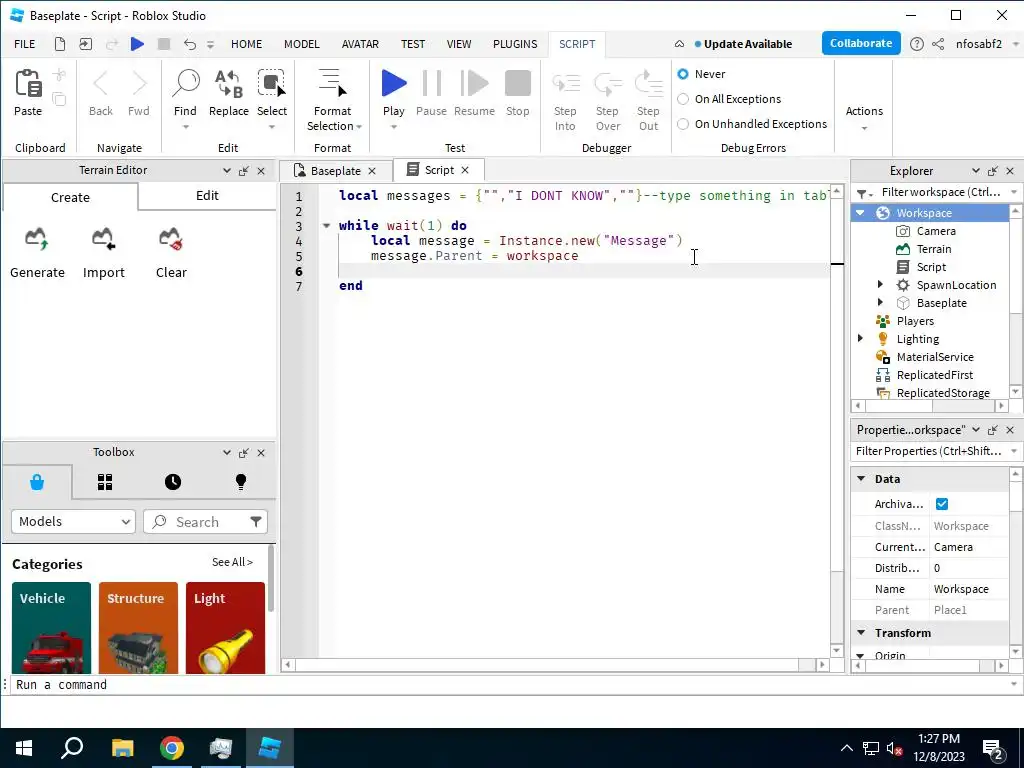
Task: Click the Collaborate button
Action: click(861, 43)
